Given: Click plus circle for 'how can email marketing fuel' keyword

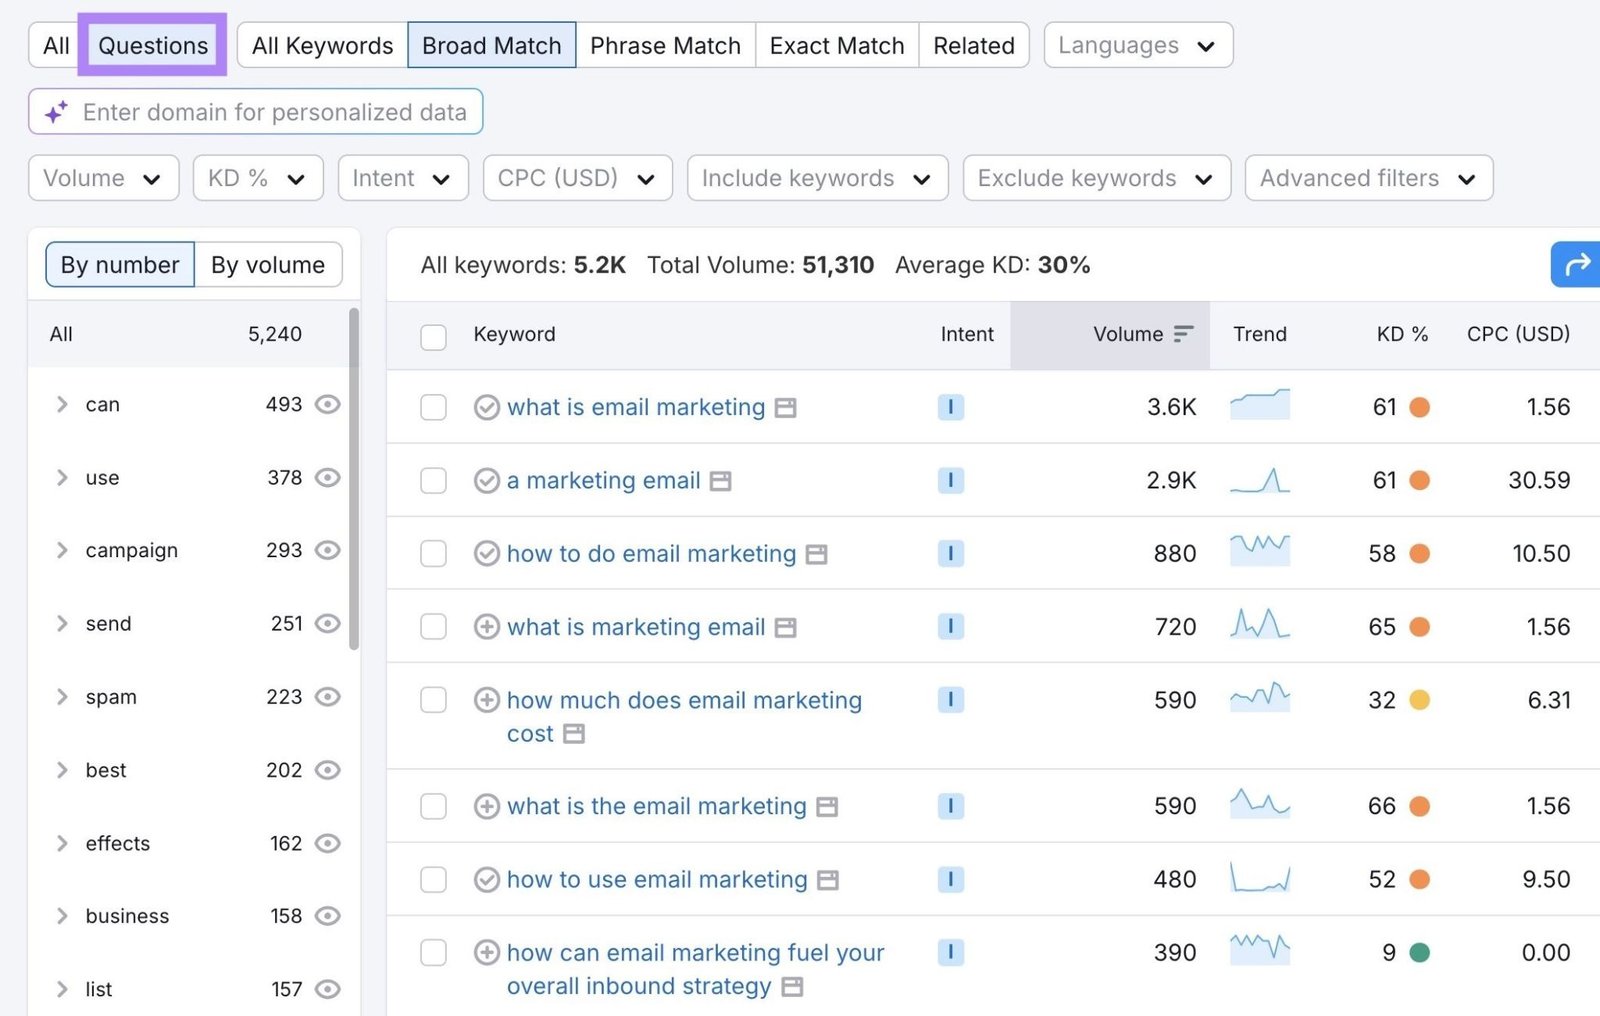Looking at the screenshot, I should tap(487, 953).
